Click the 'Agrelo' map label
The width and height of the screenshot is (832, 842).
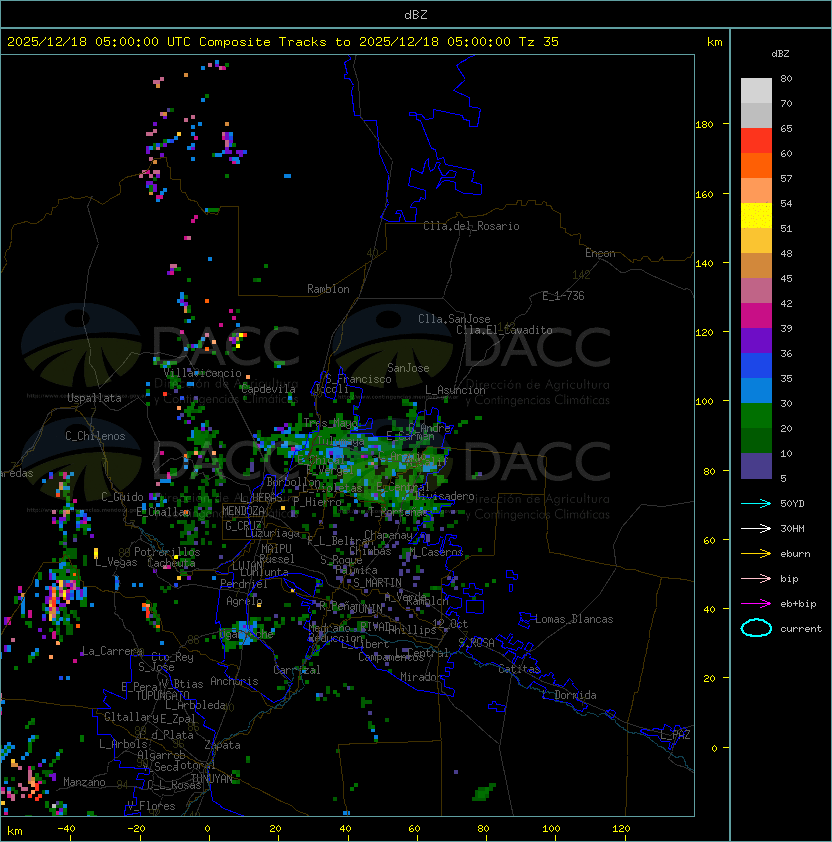[x=244, y=601]
